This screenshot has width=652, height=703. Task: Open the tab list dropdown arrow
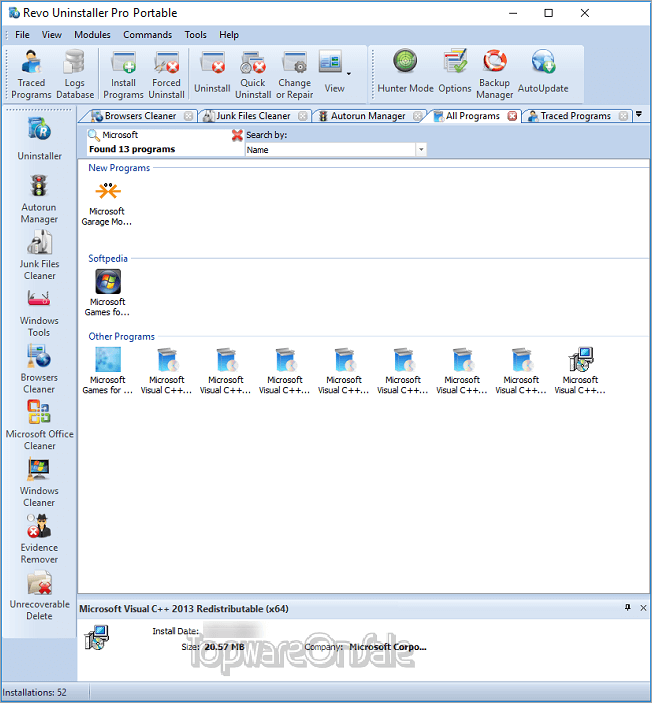point(639,114)
